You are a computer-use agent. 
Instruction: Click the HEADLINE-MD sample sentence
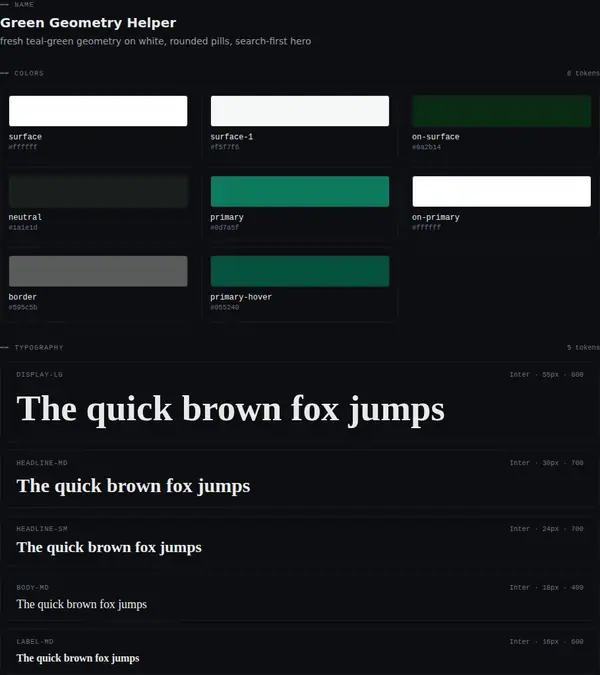tap(133, 486)
